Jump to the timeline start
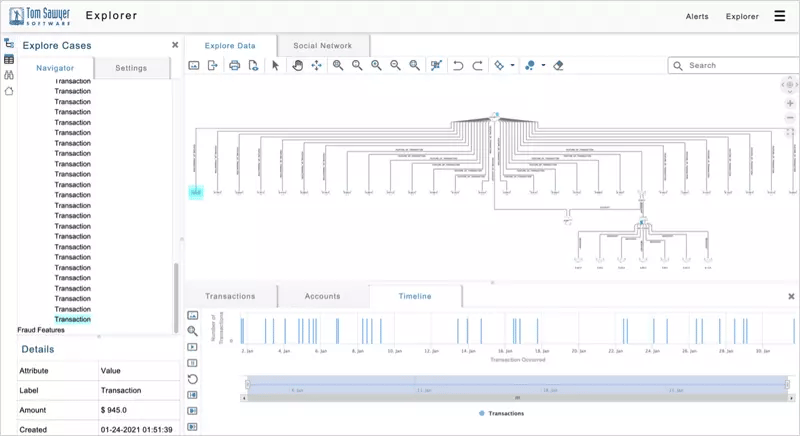 click(x=192, y=395)
